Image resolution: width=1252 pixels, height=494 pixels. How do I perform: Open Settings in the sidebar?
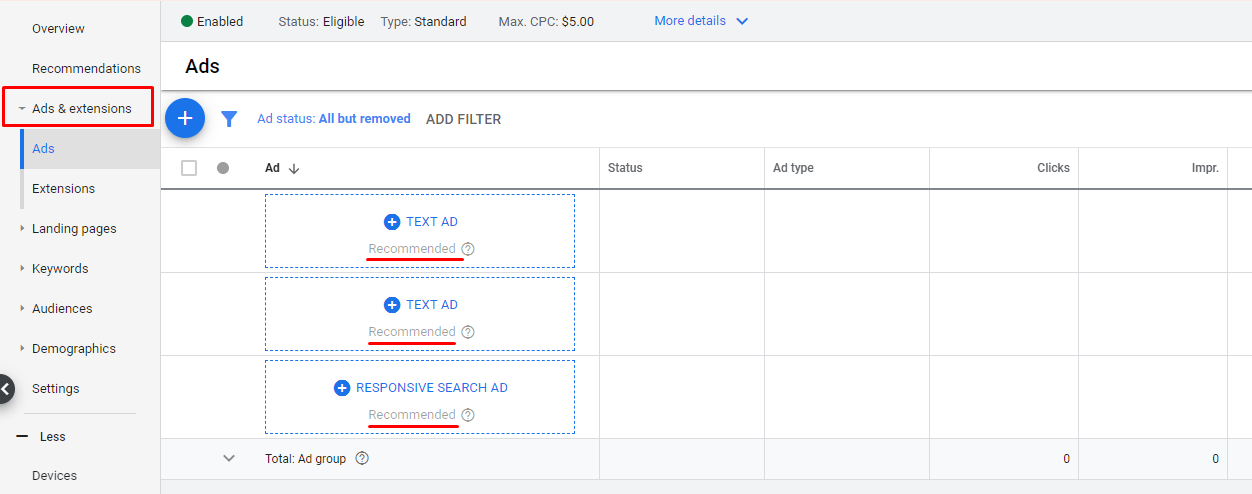(56, 388)
